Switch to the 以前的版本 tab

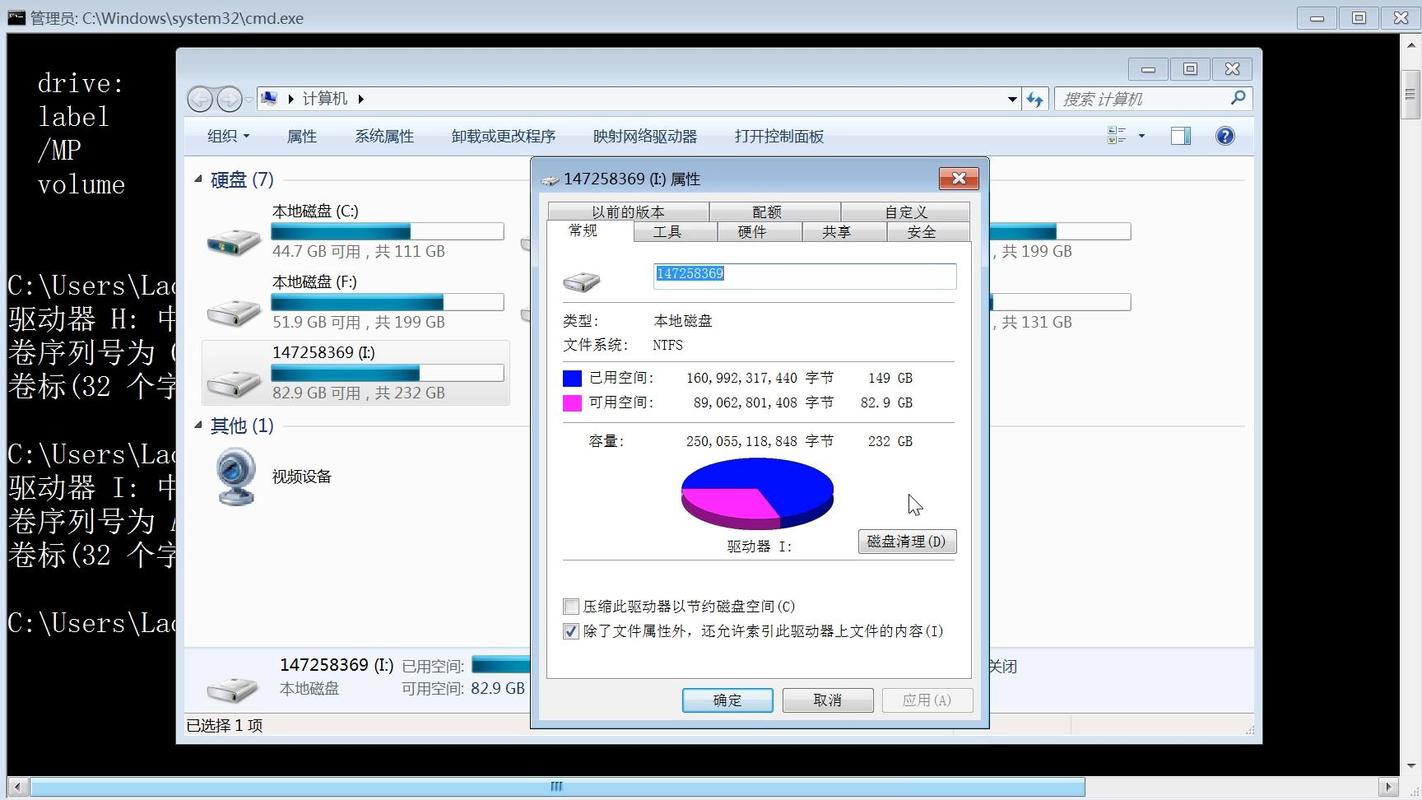tap(628, 211)
